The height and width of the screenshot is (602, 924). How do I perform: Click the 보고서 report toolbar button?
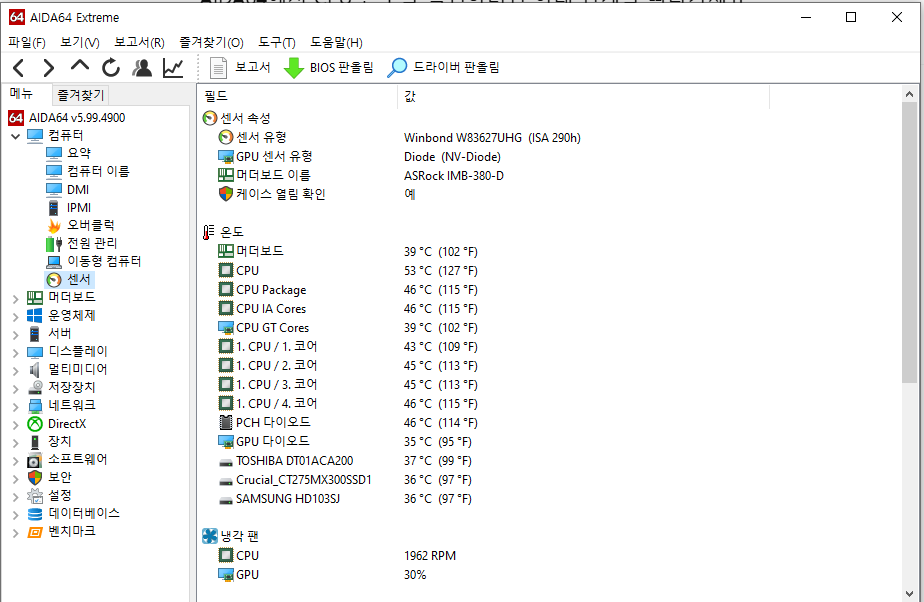[240, 68]
